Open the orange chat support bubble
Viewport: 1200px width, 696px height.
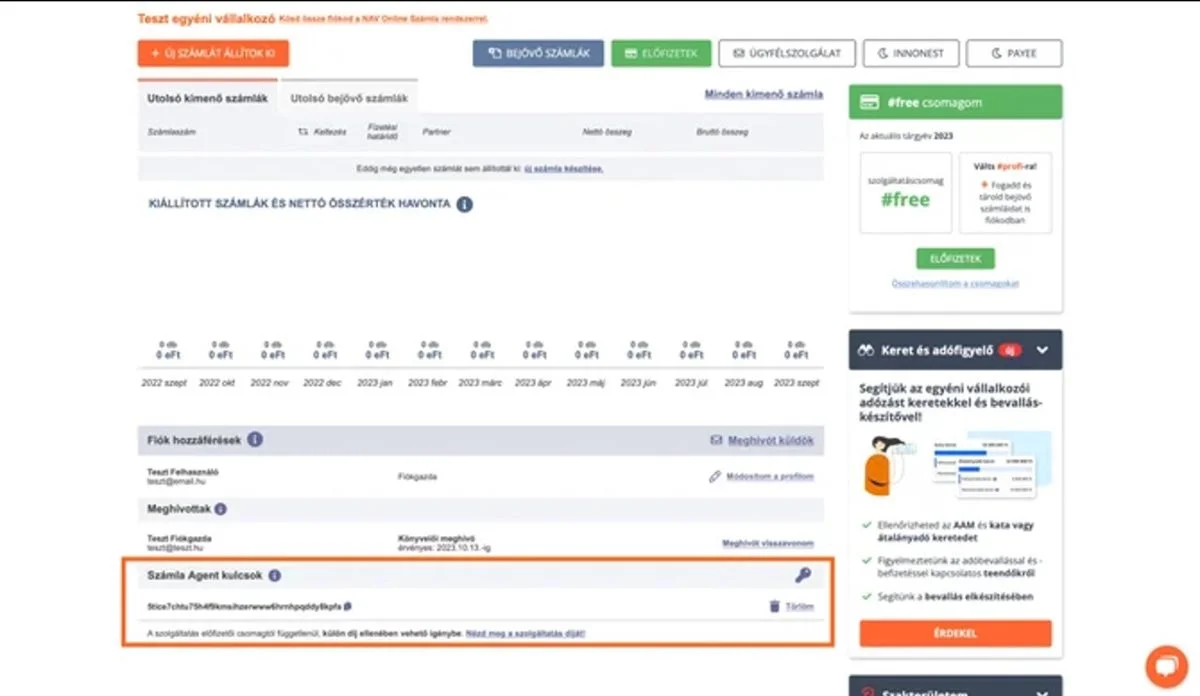pos(1166,666)
